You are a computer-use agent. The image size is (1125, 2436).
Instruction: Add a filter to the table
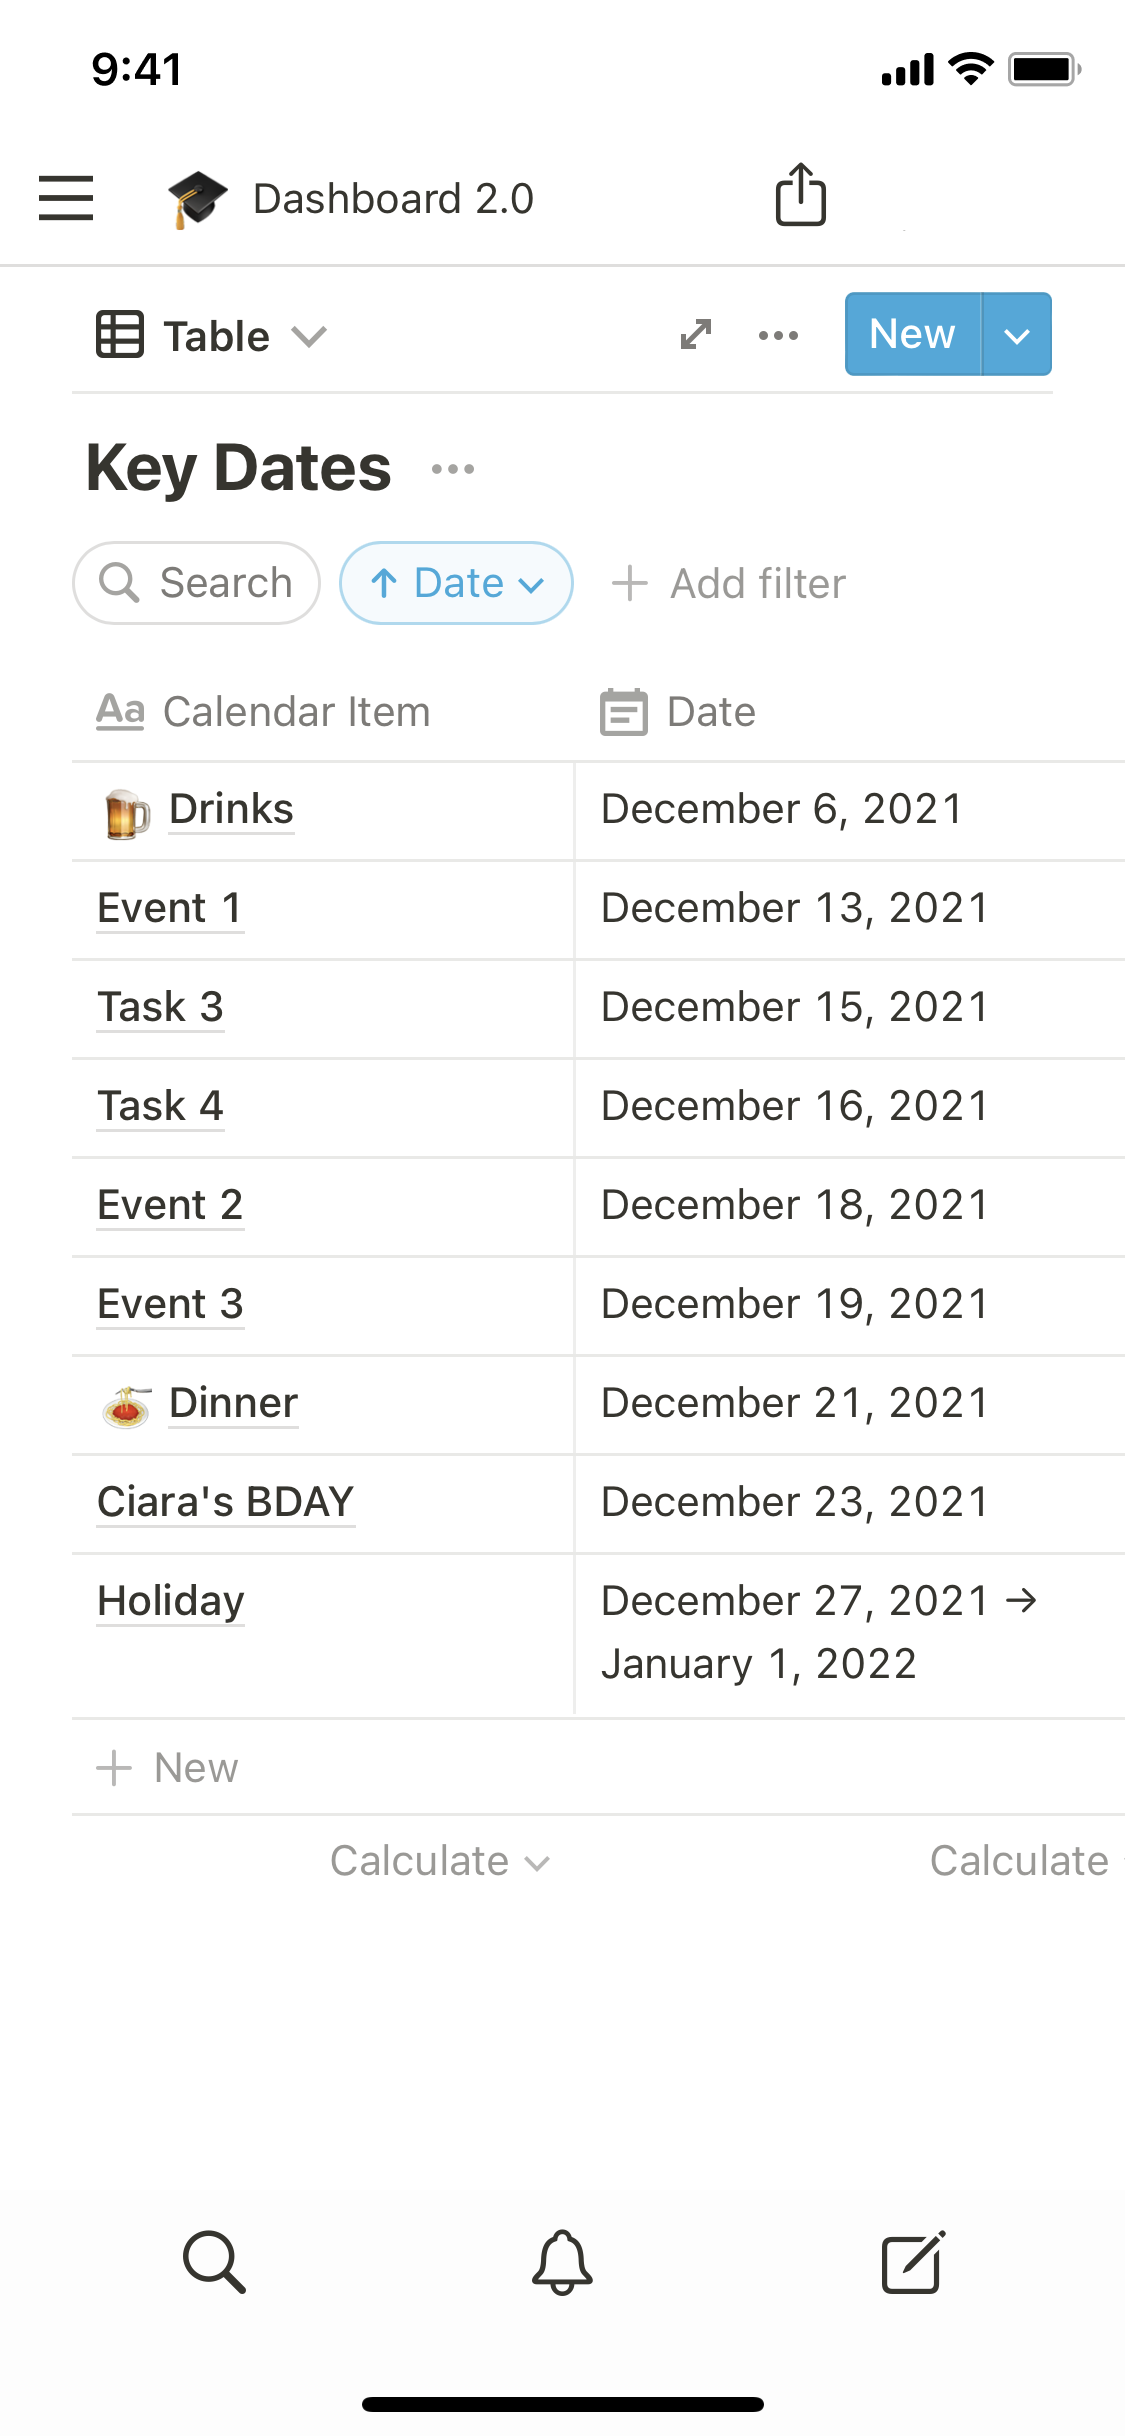click(x=729, y=584)
